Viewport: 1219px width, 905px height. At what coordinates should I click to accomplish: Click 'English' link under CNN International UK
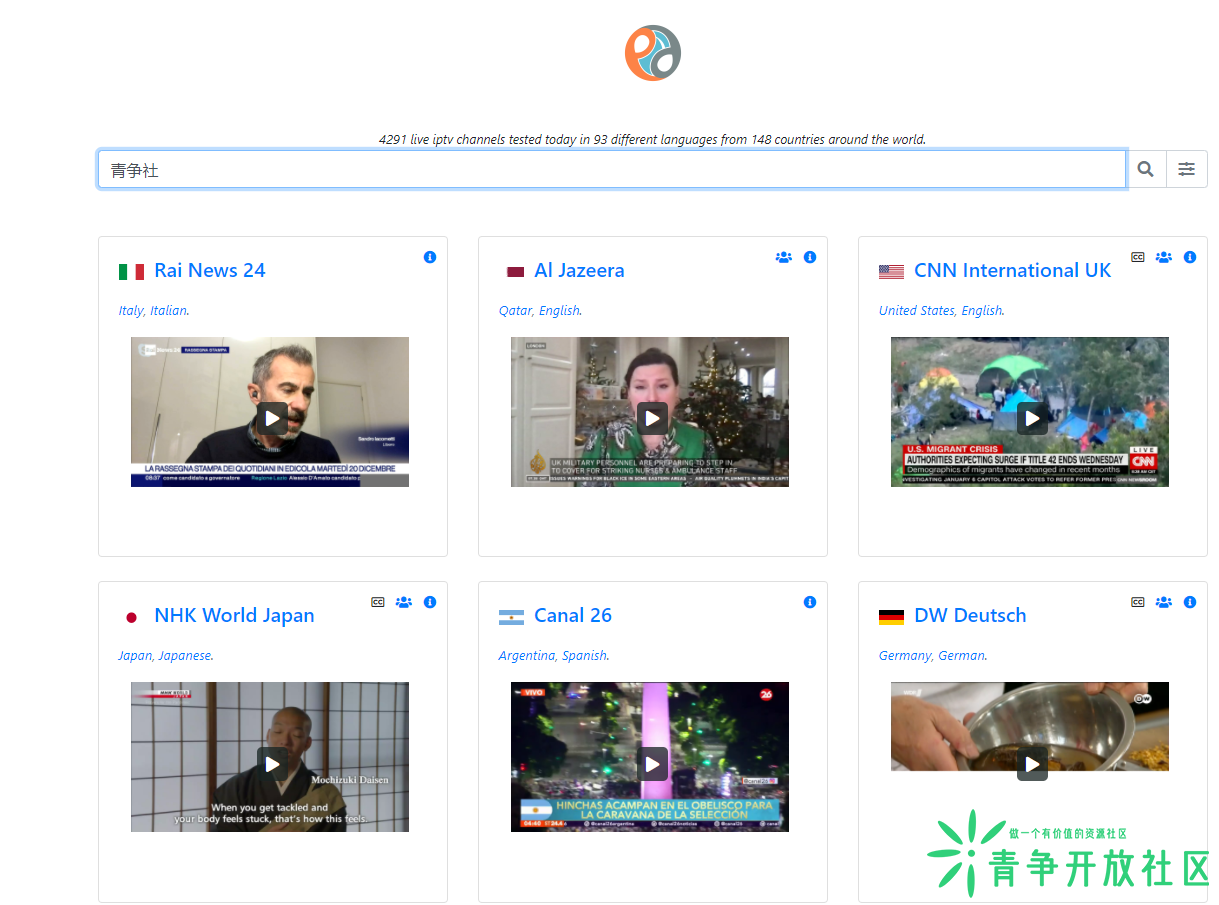(x=982, y=311)
